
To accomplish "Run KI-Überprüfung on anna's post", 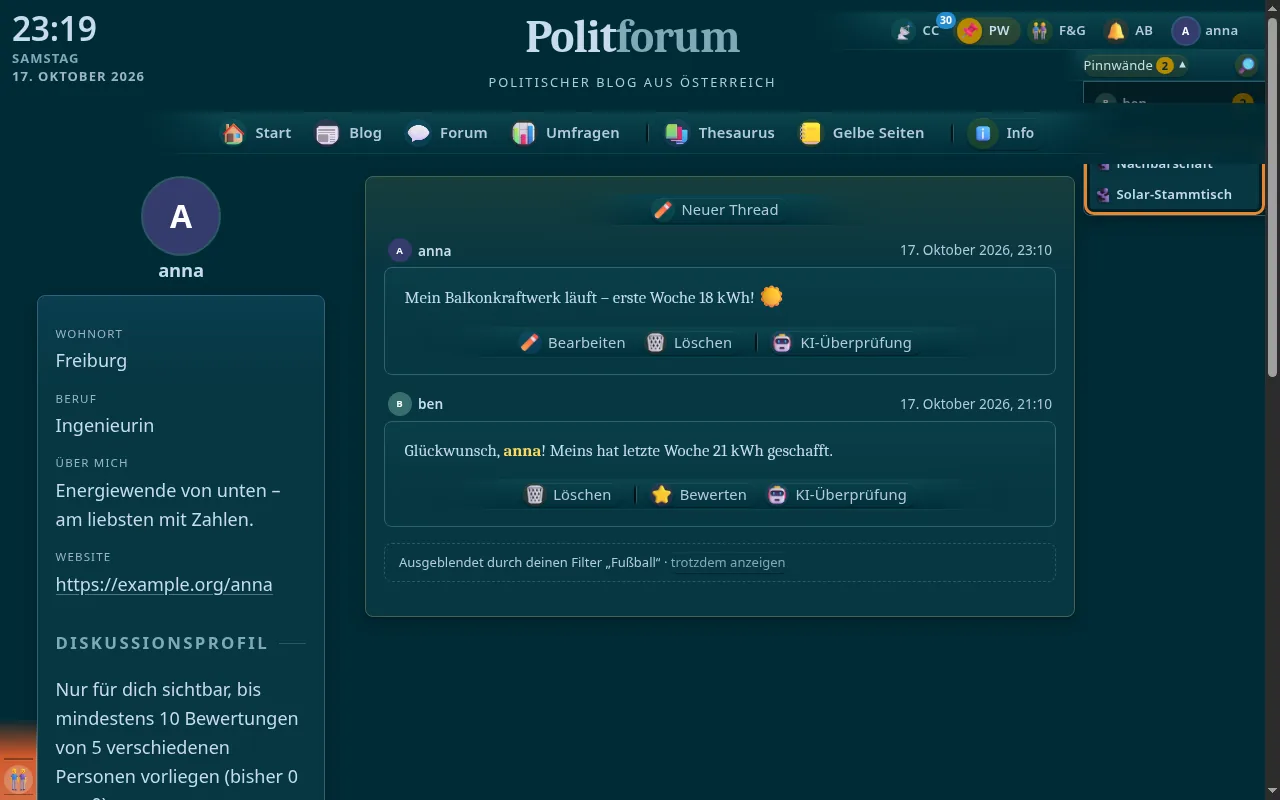I will tap(845, 342).
